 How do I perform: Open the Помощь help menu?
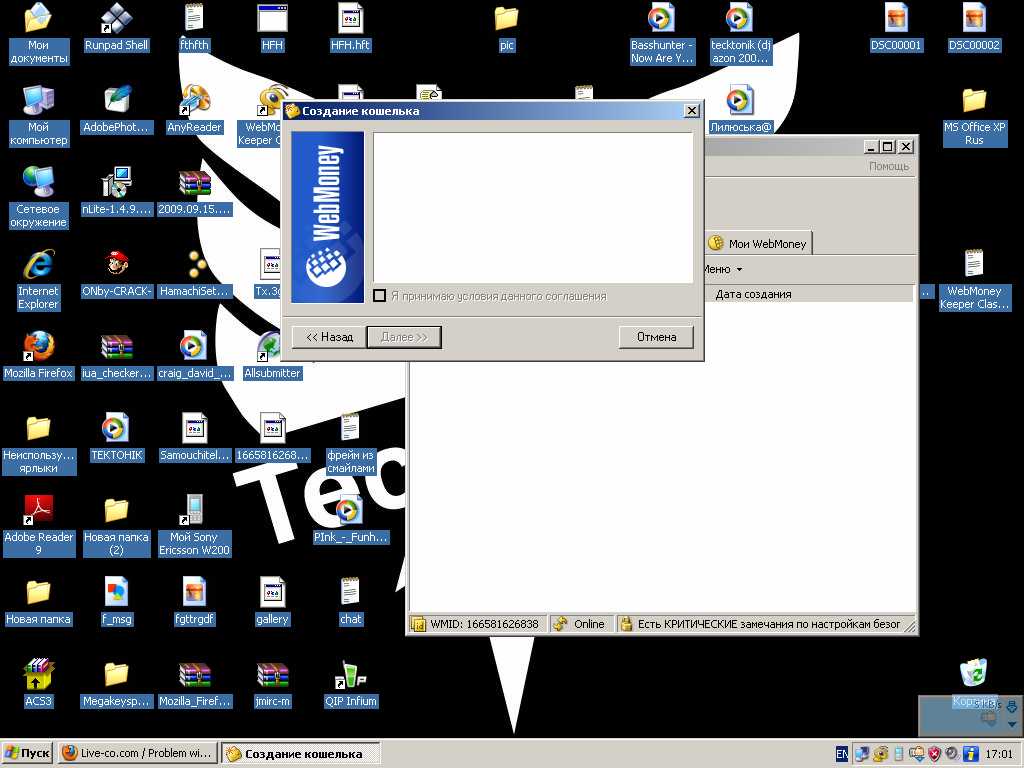pos(888,166)
